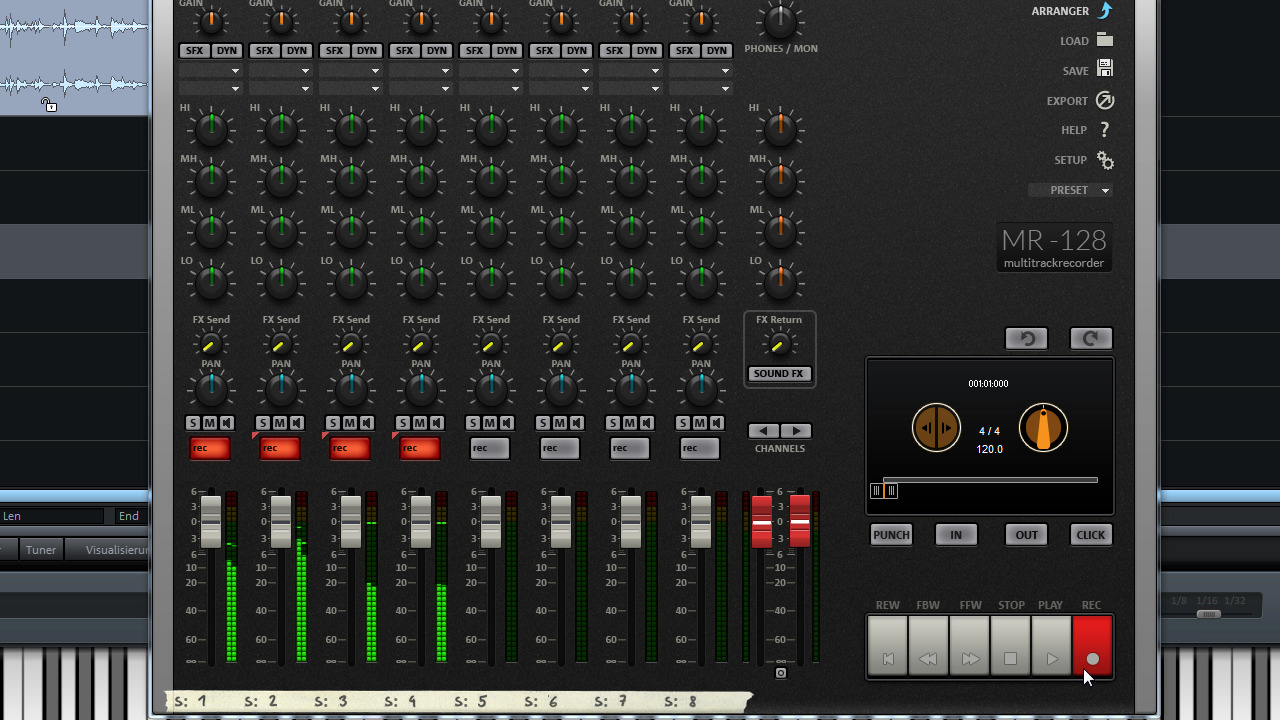Screen dimensions: 1280x720
Task: Click PHONES / MON knob
Action: pos(779,22)
